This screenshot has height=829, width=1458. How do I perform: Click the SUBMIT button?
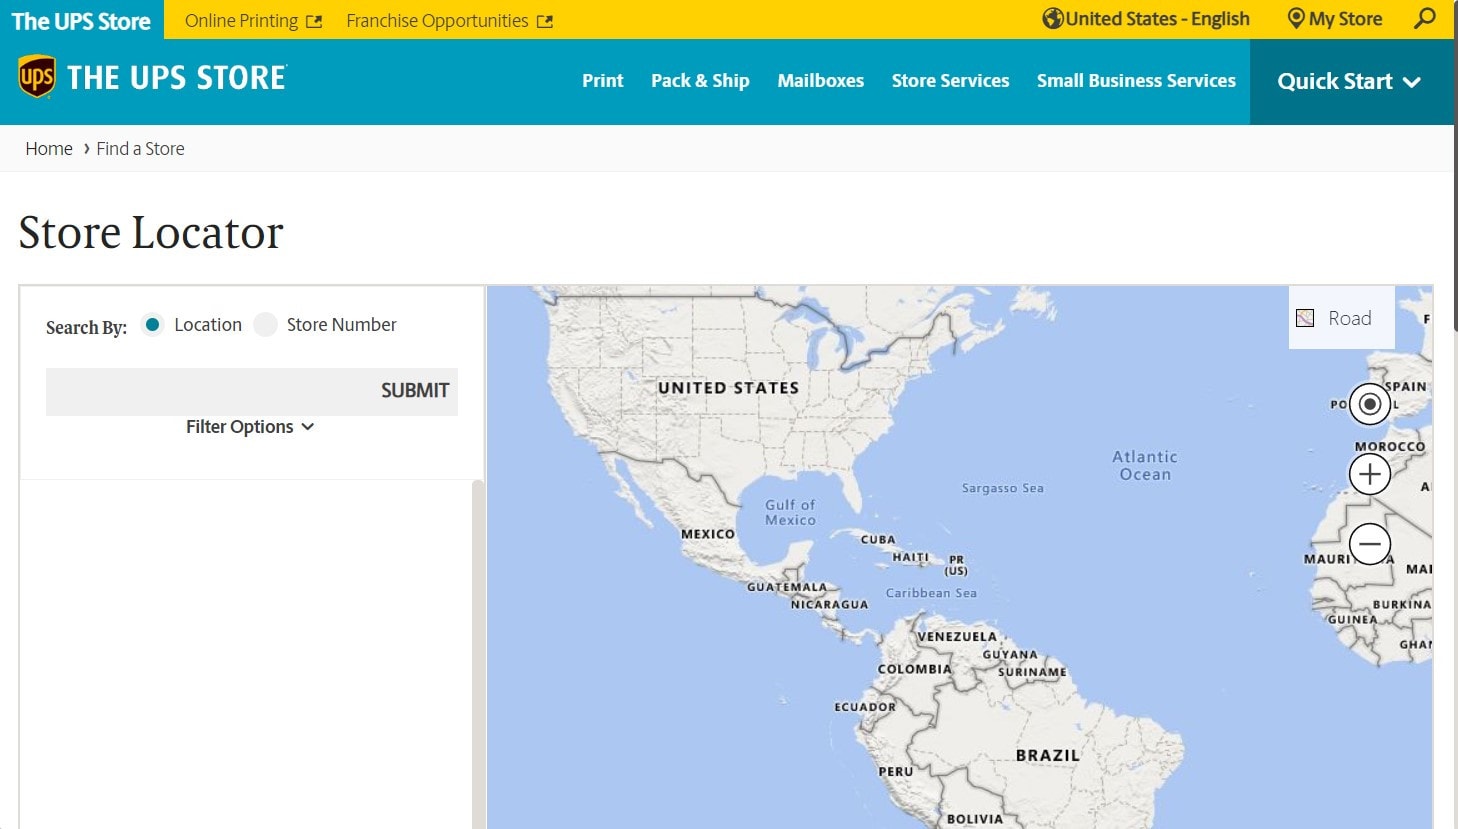(415, 391)
